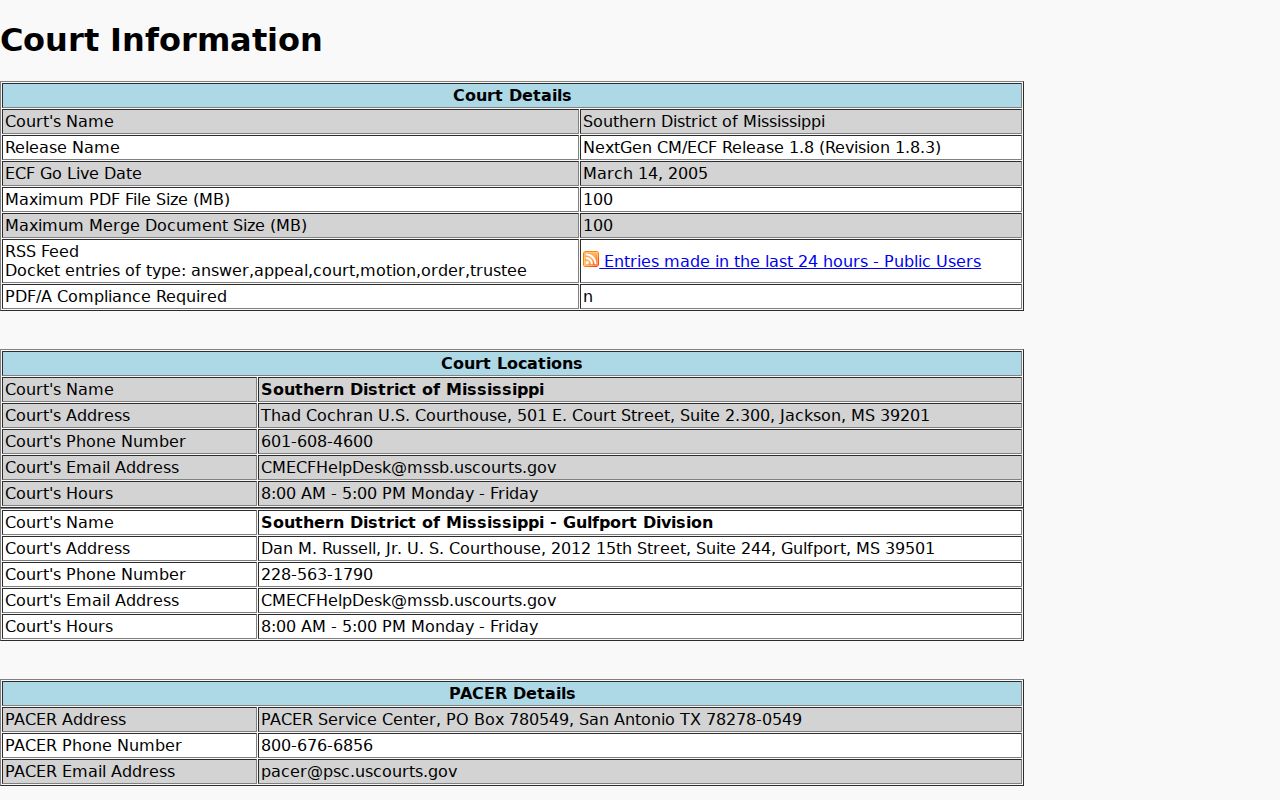
Task: Click the Jackson court's CMECFHelpDesk email address
Action: point(408,467)
